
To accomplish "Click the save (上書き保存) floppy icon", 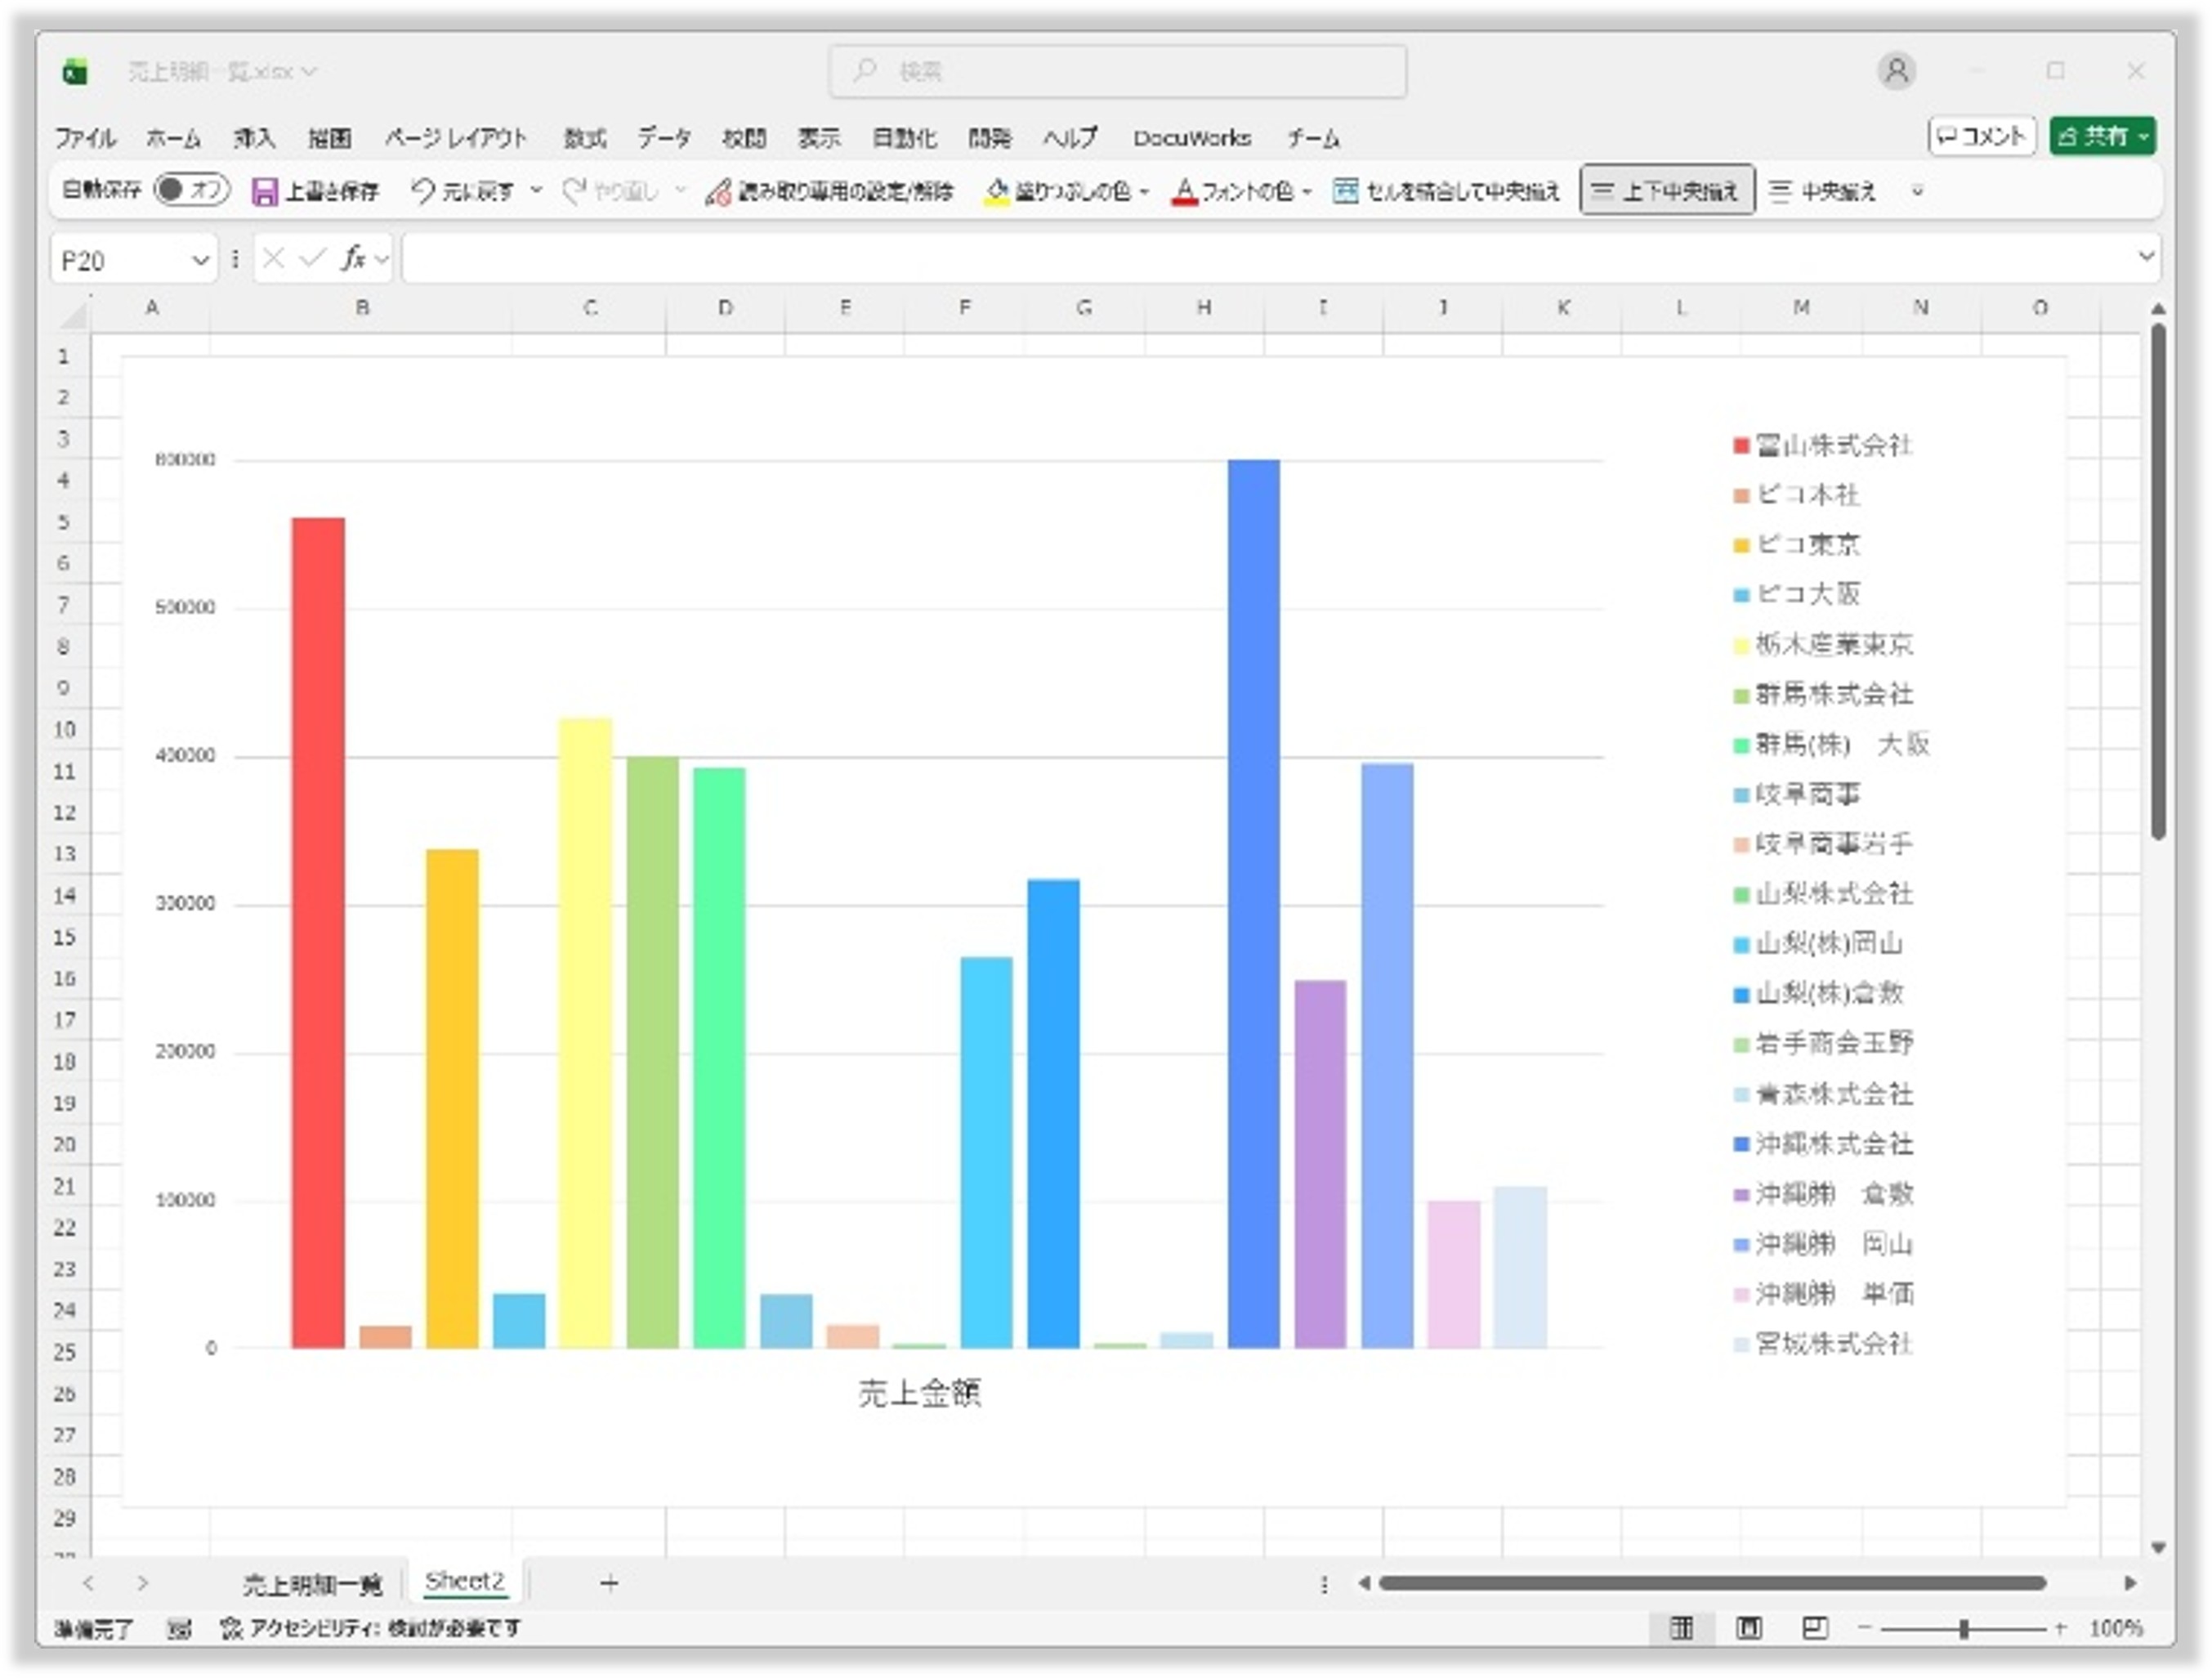I will [264, 191].
